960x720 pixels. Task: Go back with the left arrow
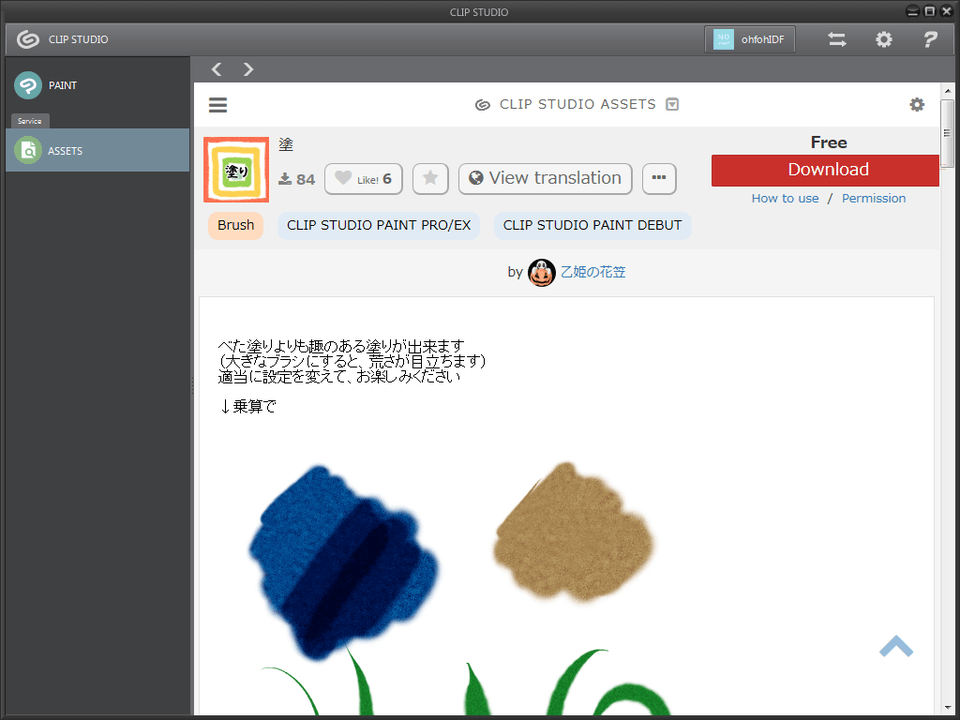217,69
